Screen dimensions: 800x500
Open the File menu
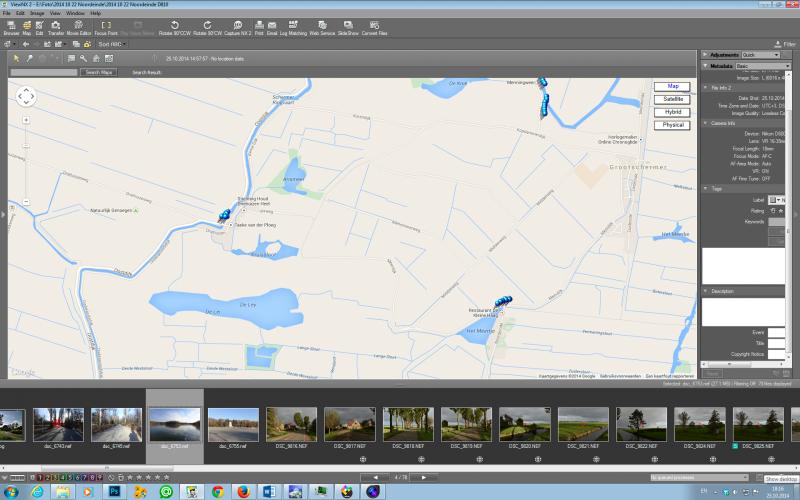(x=6, y=13)
